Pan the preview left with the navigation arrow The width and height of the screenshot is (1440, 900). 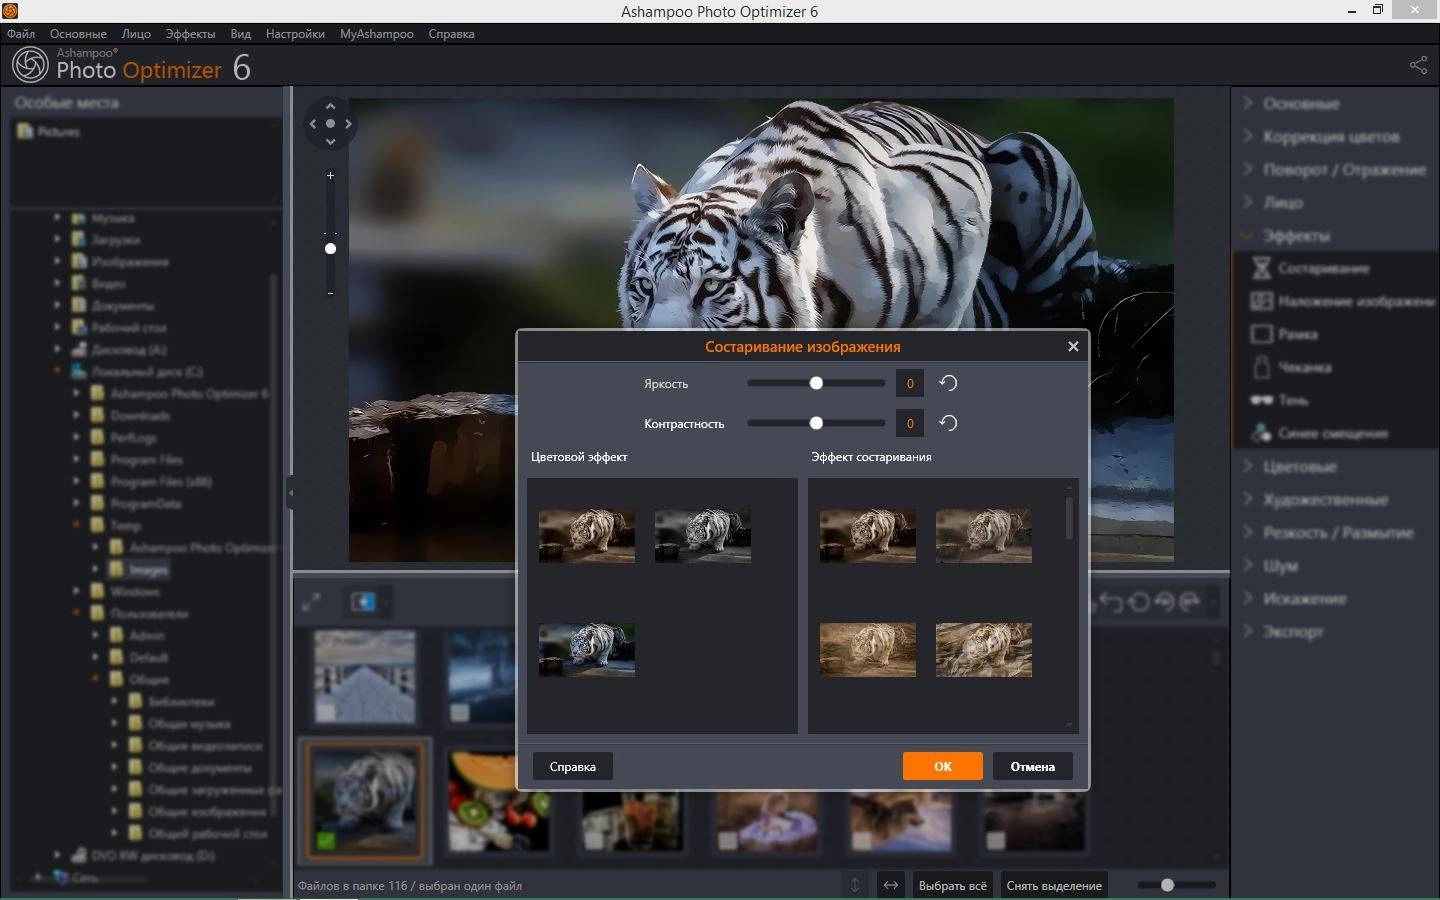(x=312, y=124)
